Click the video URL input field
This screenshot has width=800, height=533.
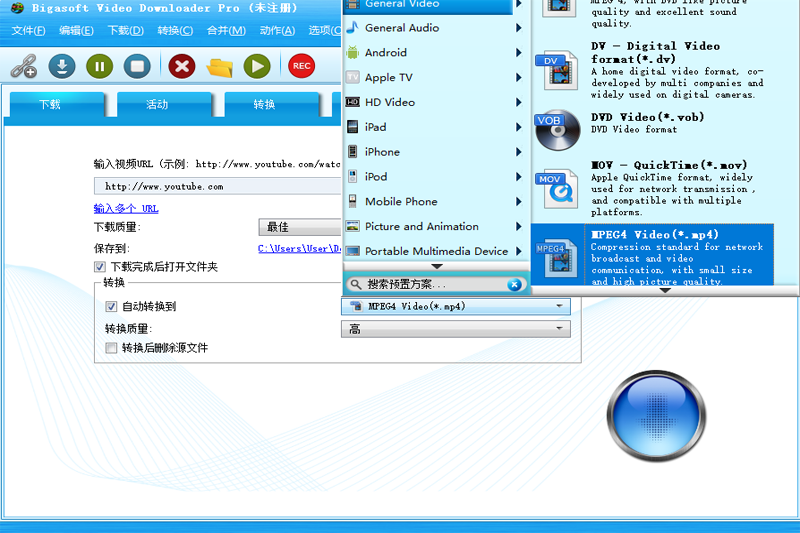(217, 186)
